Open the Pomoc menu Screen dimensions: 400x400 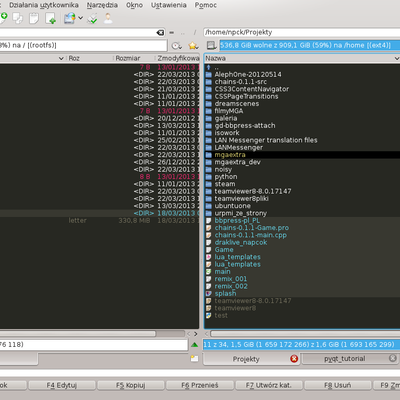206,5
